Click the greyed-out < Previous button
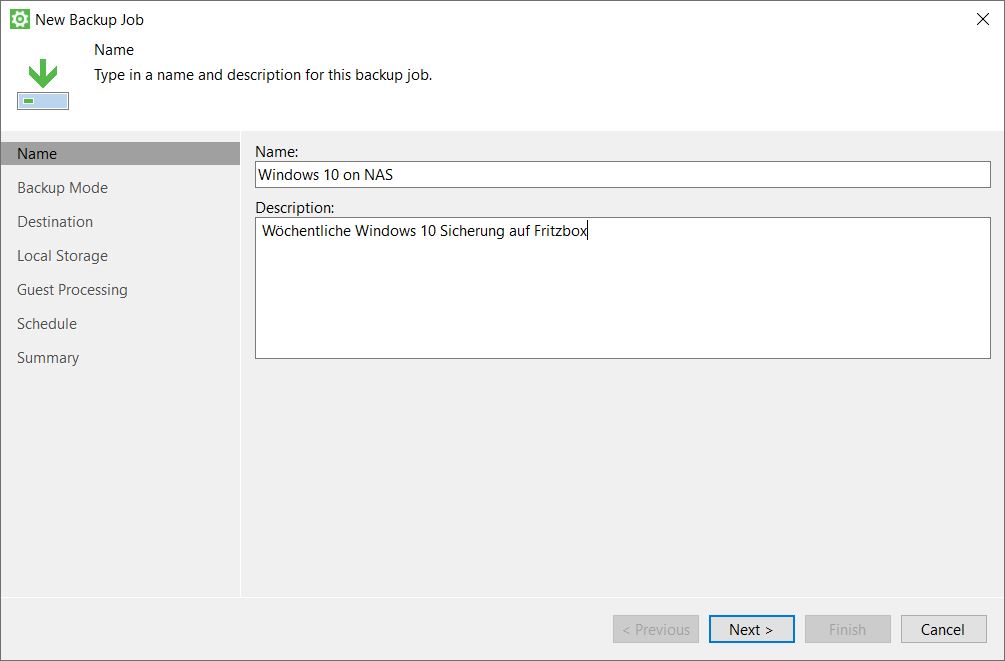Screen dimensions: 1005x661 tap(656, 629)
